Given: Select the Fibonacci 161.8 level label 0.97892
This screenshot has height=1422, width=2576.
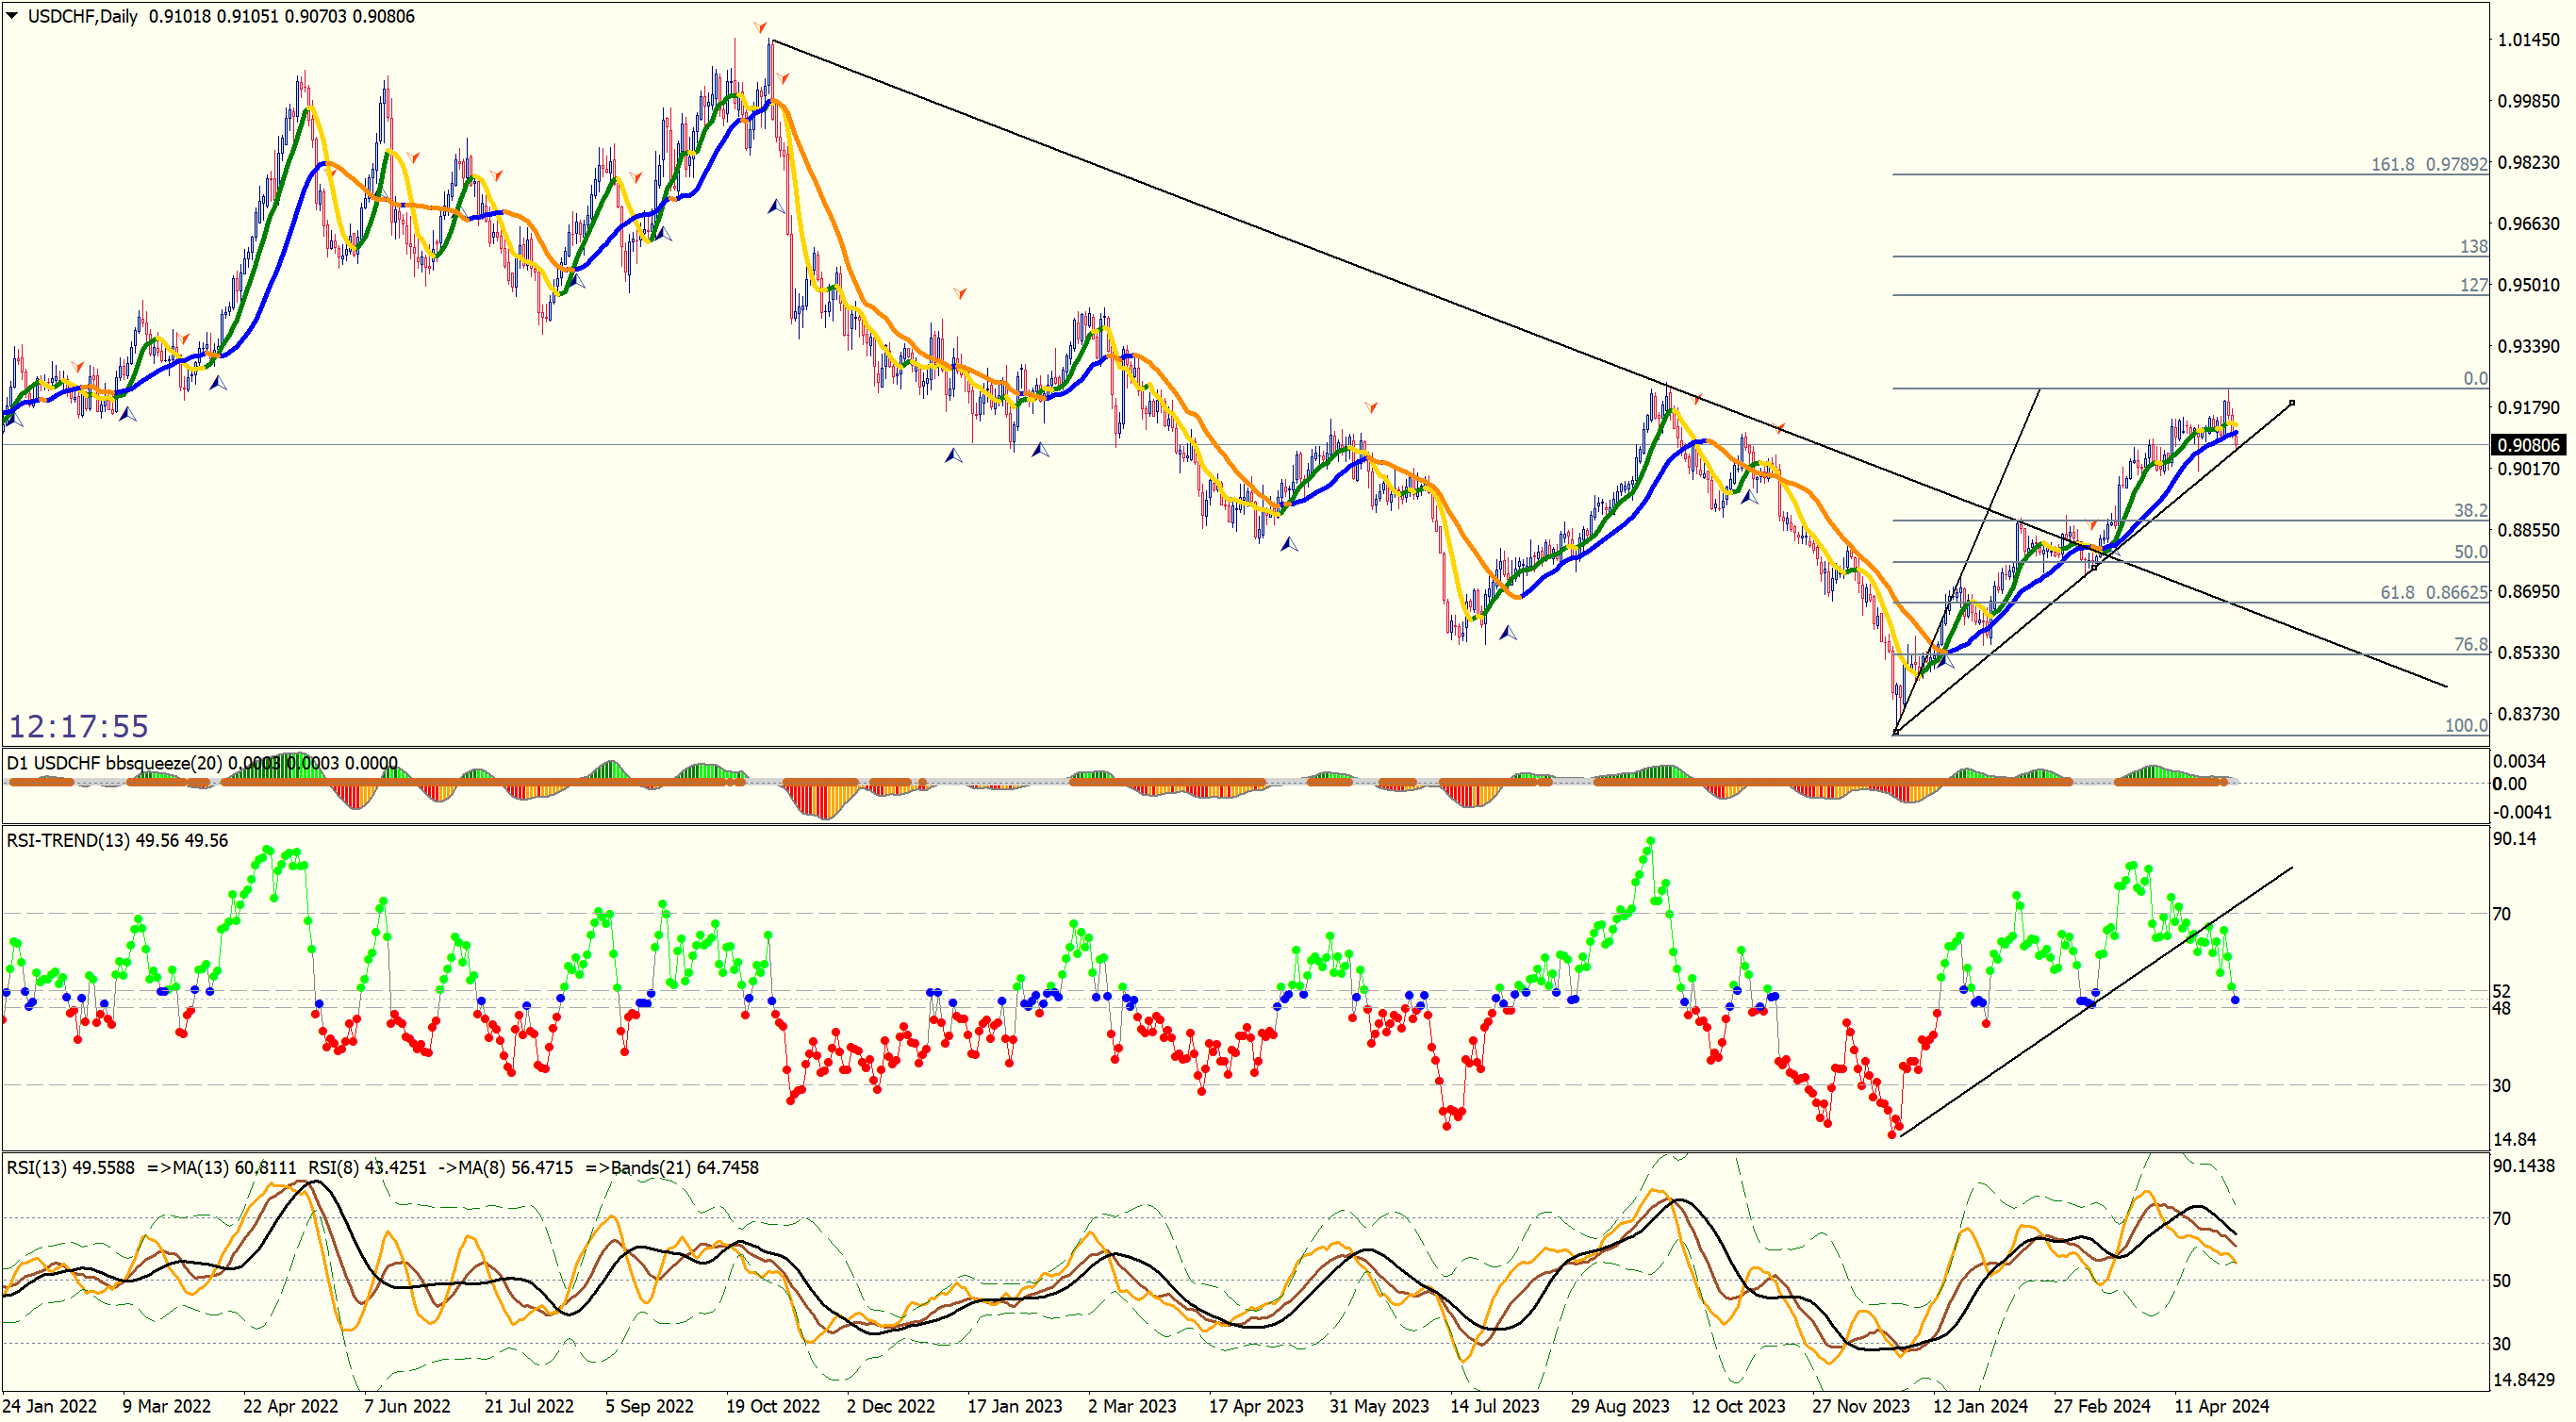Looking at the screenshot, I should point(2428,164).
